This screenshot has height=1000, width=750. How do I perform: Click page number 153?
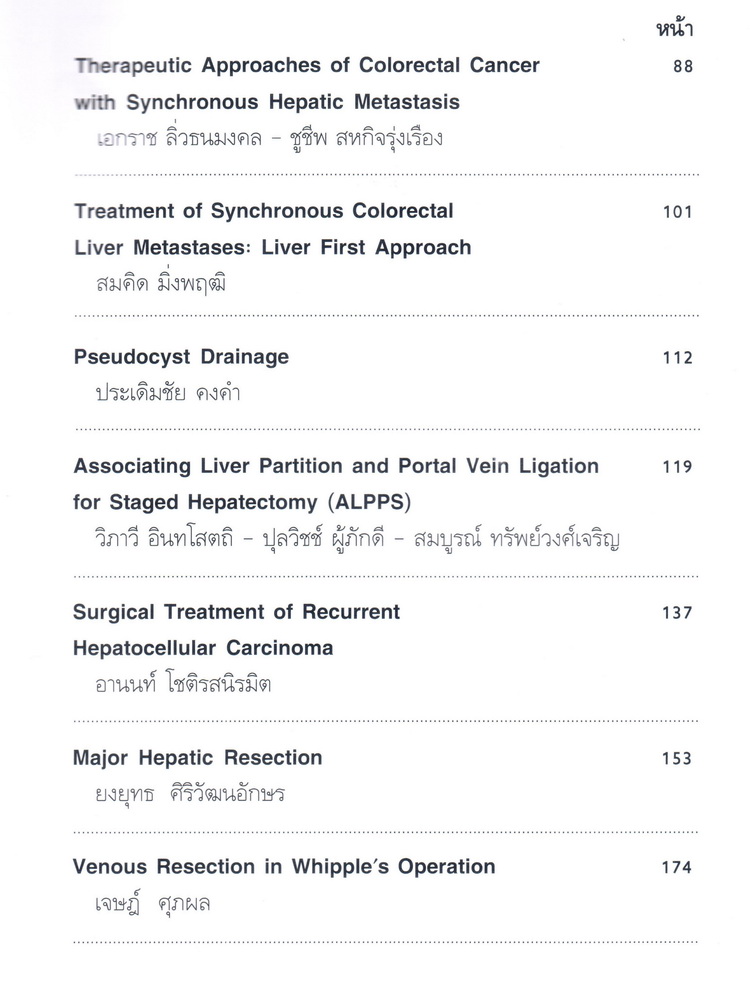click(677, 758)
